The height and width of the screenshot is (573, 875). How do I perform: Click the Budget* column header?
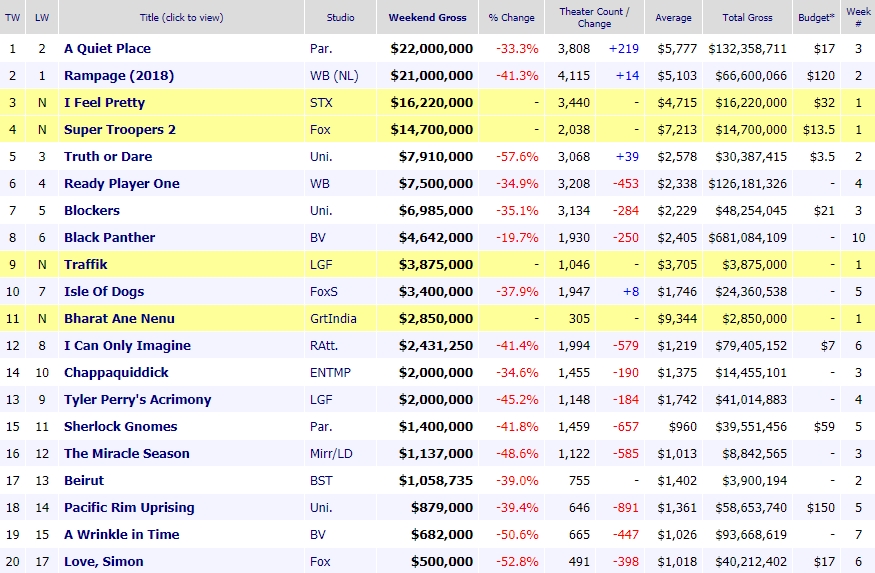816,17
